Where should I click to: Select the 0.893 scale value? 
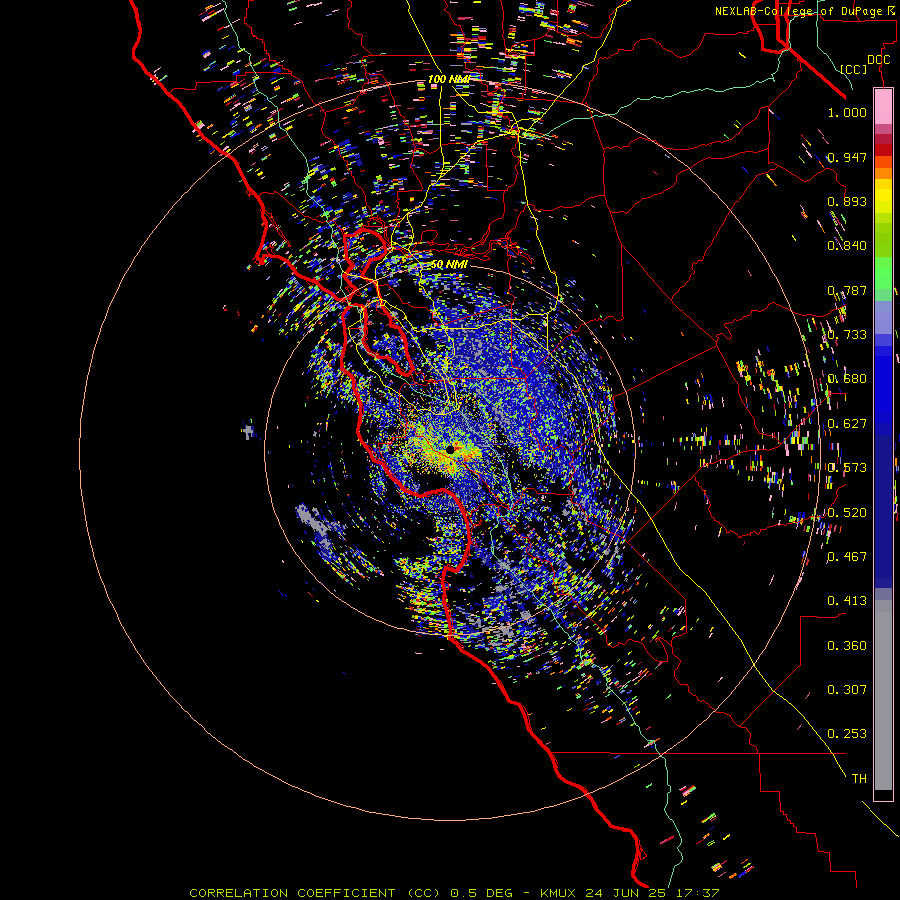[x=847, y=201]
